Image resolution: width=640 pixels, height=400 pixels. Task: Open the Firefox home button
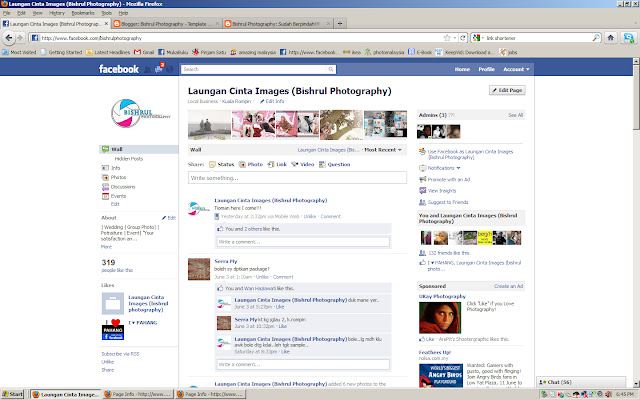click(611, 38)
